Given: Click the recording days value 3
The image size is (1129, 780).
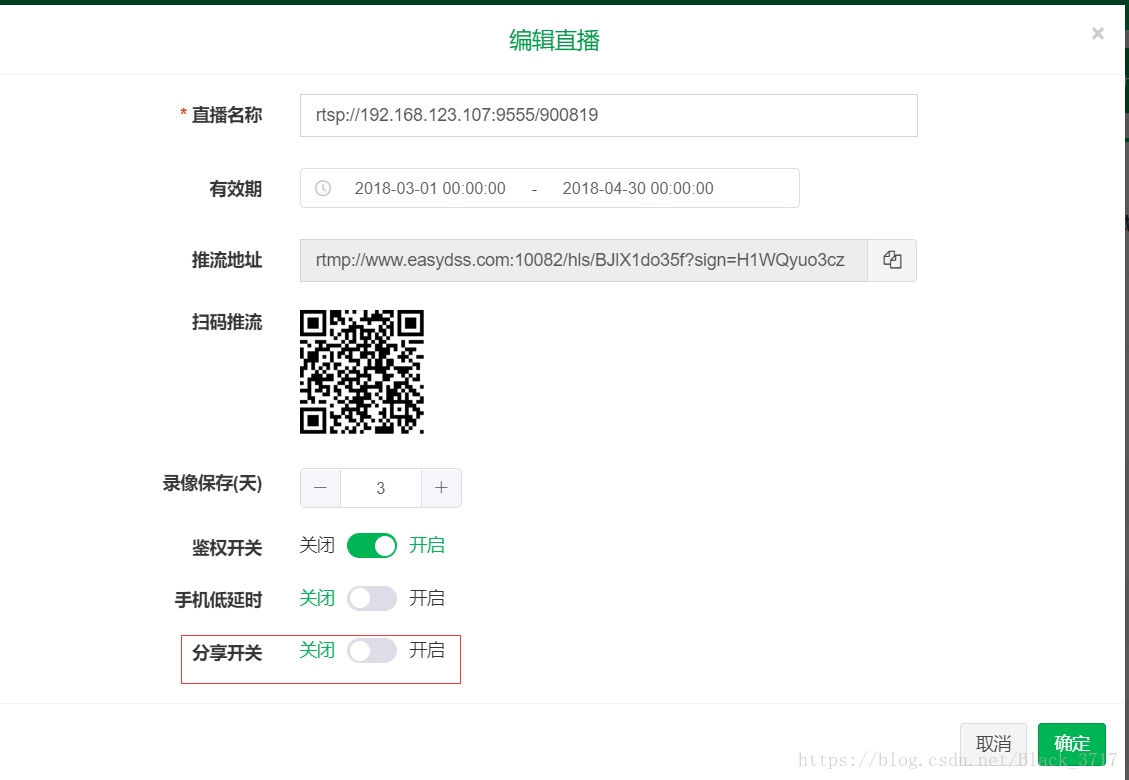Looking at the screenshot, I should click(381, 488).
